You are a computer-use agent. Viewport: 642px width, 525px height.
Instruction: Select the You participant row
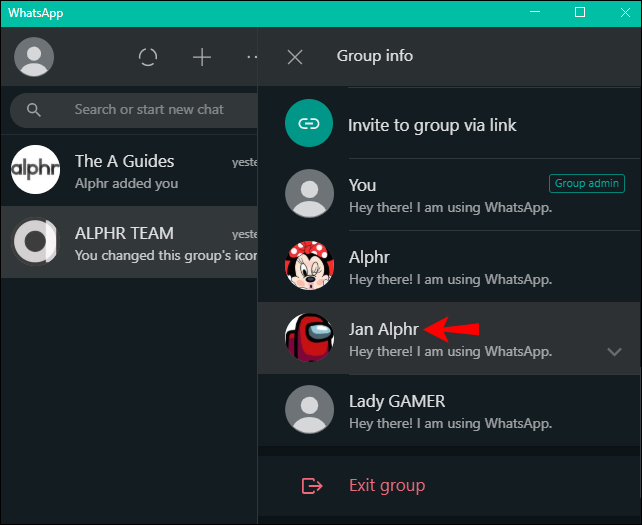click(x=449, y=195)
